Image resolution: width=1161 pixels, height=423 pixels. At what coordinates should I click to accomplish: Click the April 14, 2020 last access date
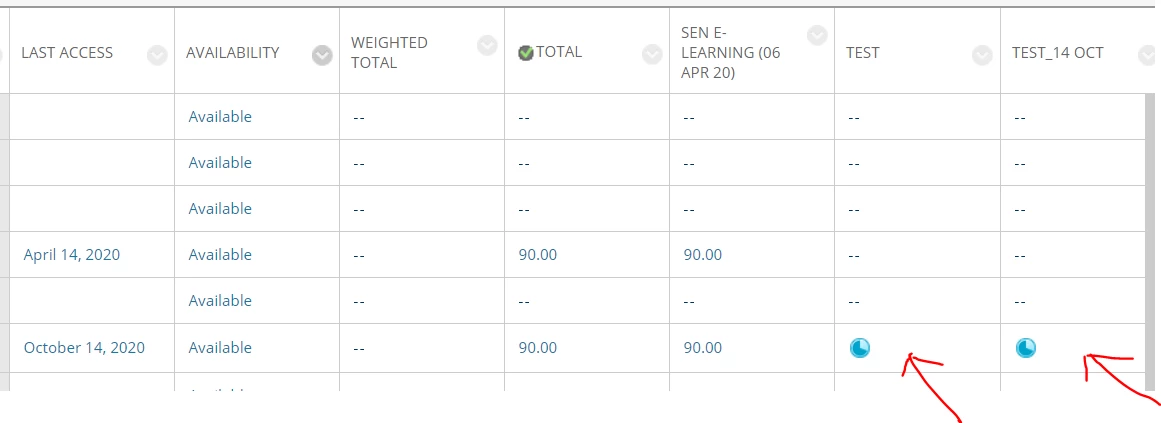(x=72, y=255)
